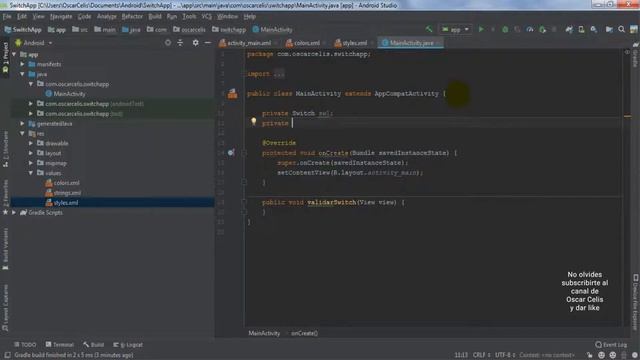Viewport: 640px width, 360px height.
Task: Click MainActivity in editor breadcrumb bar
Action: pos(264,333)
